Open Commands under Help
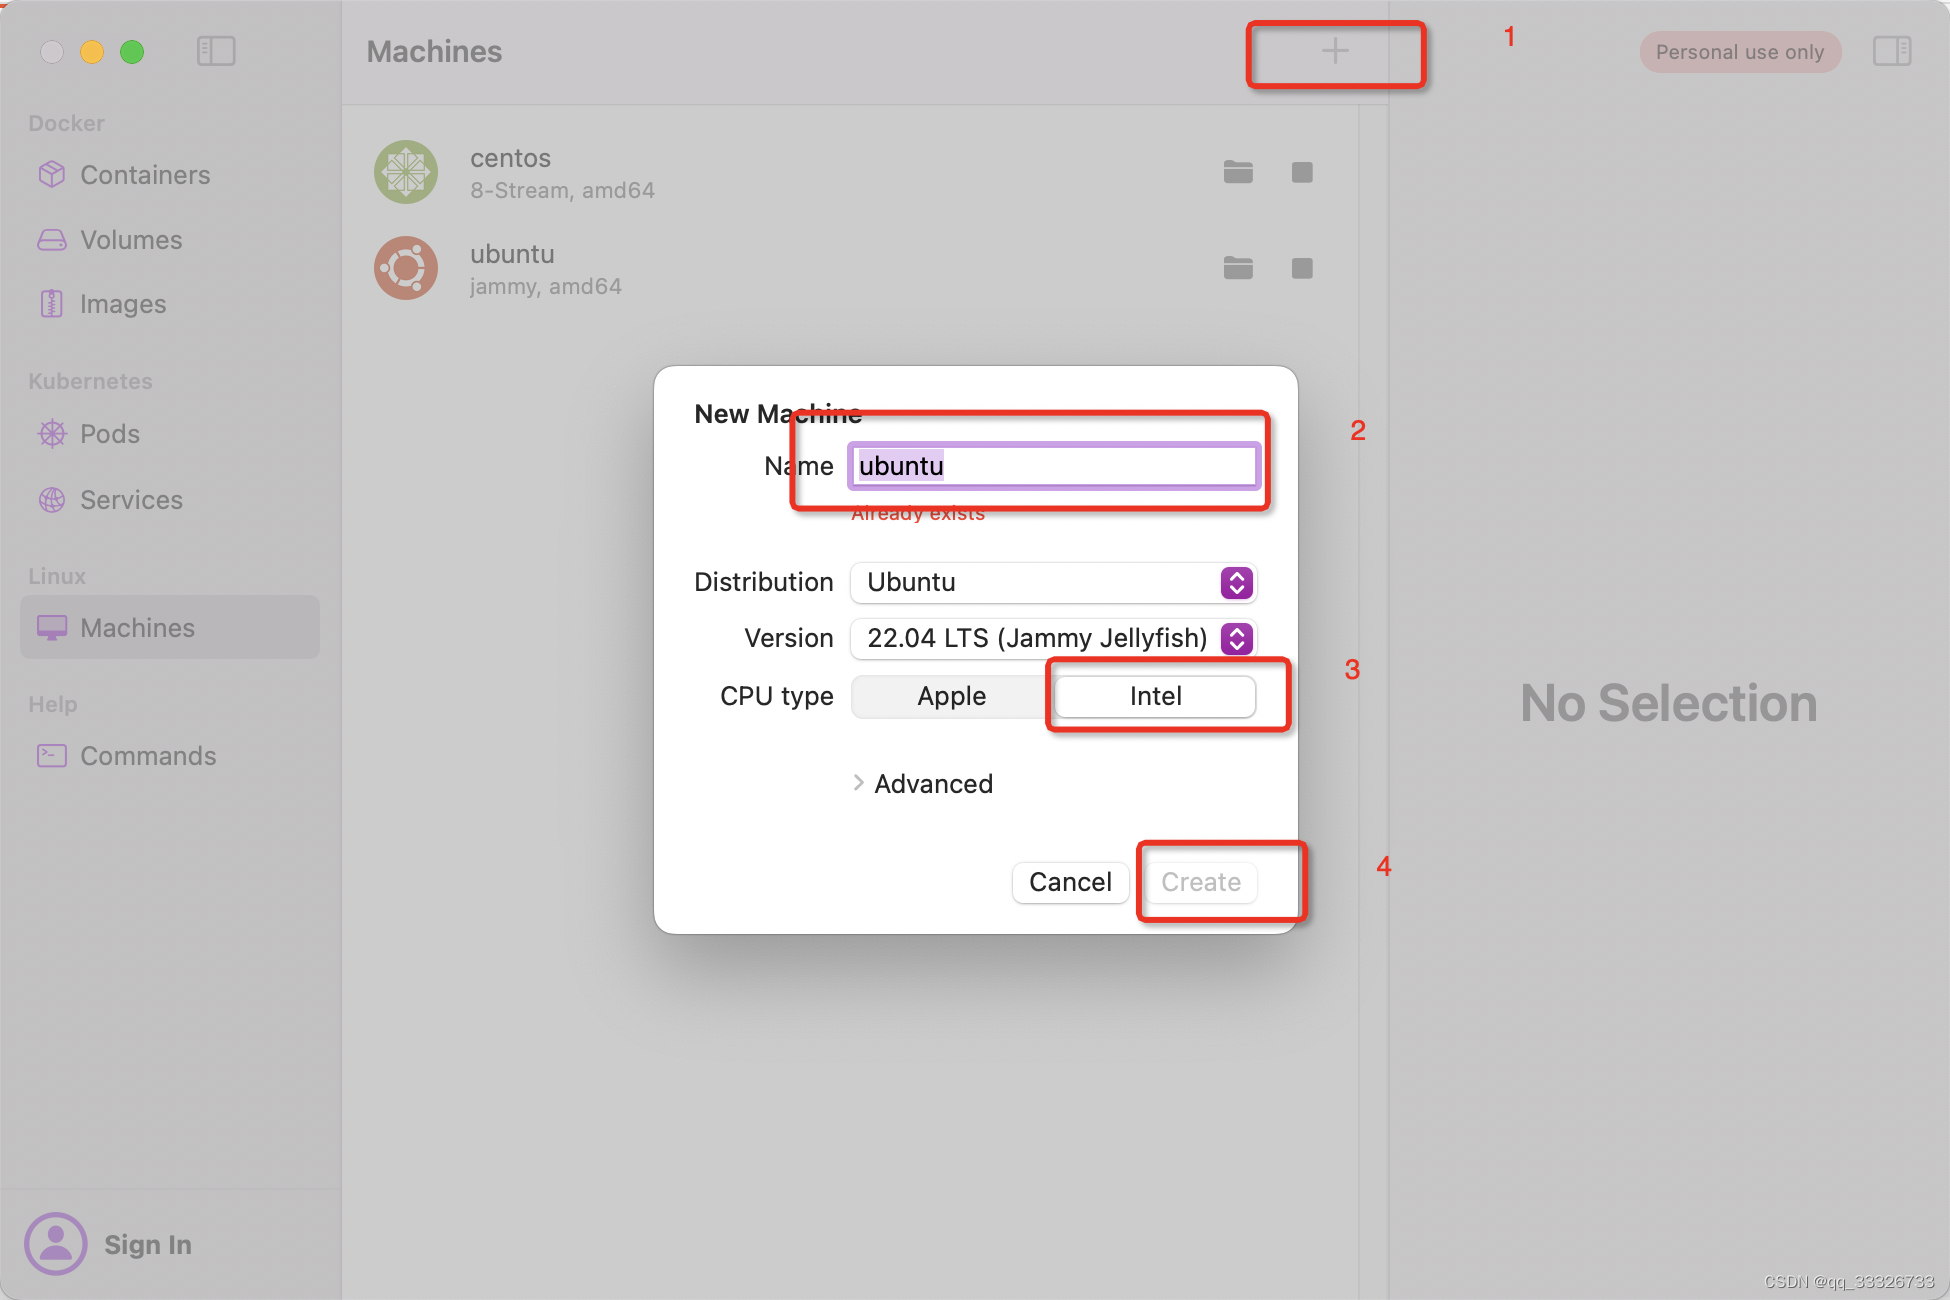 (x=147, y=756)
